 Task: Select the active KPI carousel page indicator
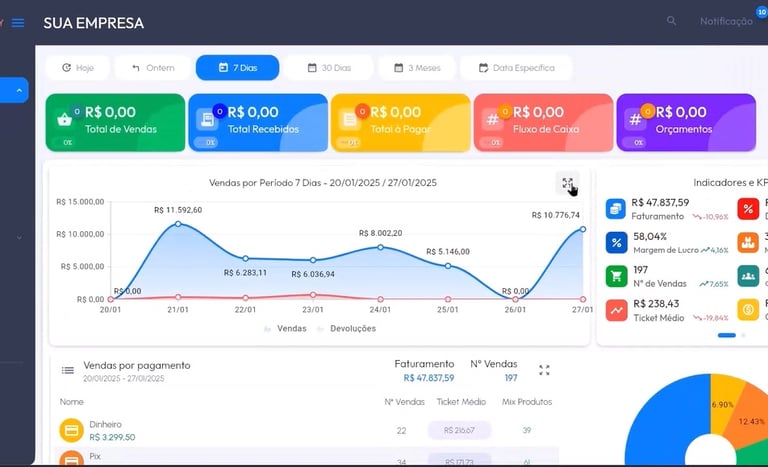(x=726, y=335)
